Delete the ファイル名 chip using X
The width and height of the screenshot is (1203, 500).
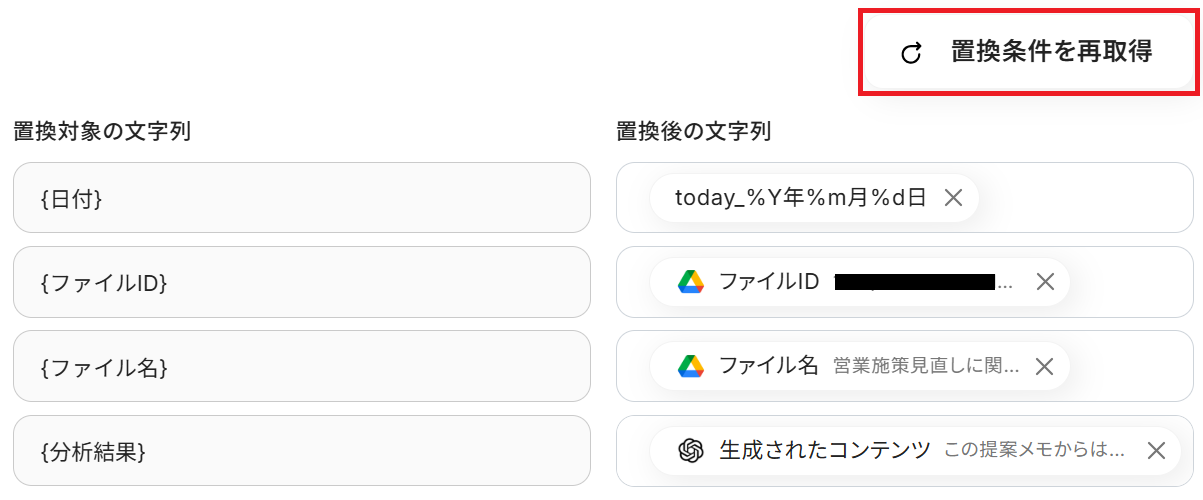(x=1044, y=366)
